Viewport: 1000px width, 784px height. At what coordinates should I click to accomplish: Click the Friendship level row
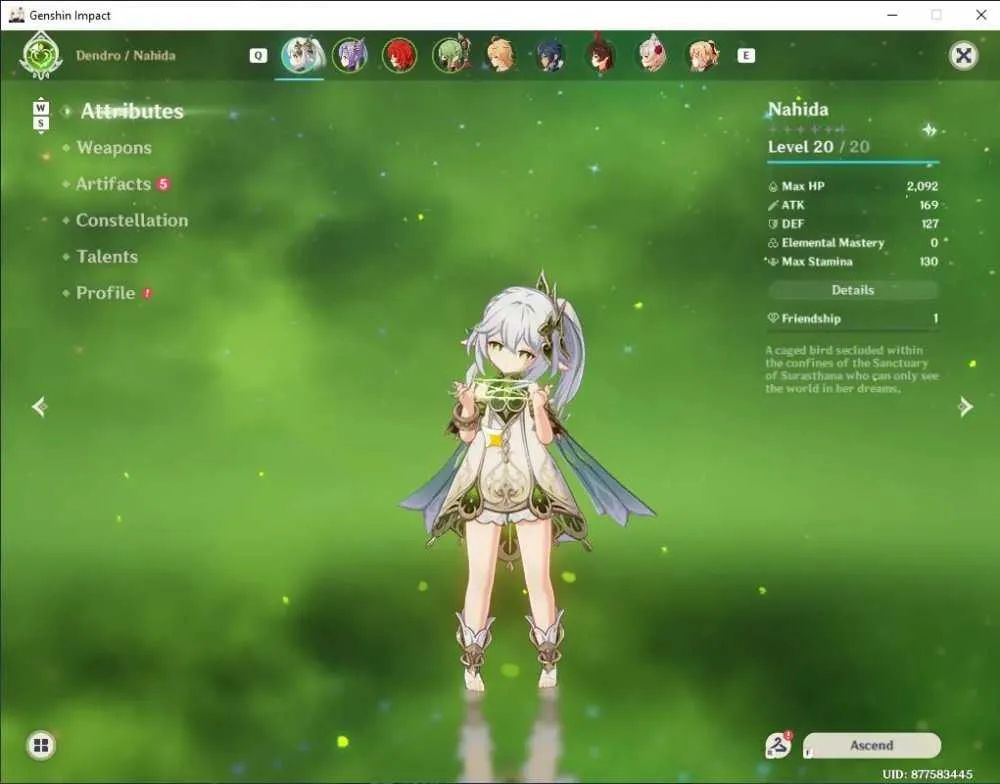[x=853, y=318]
